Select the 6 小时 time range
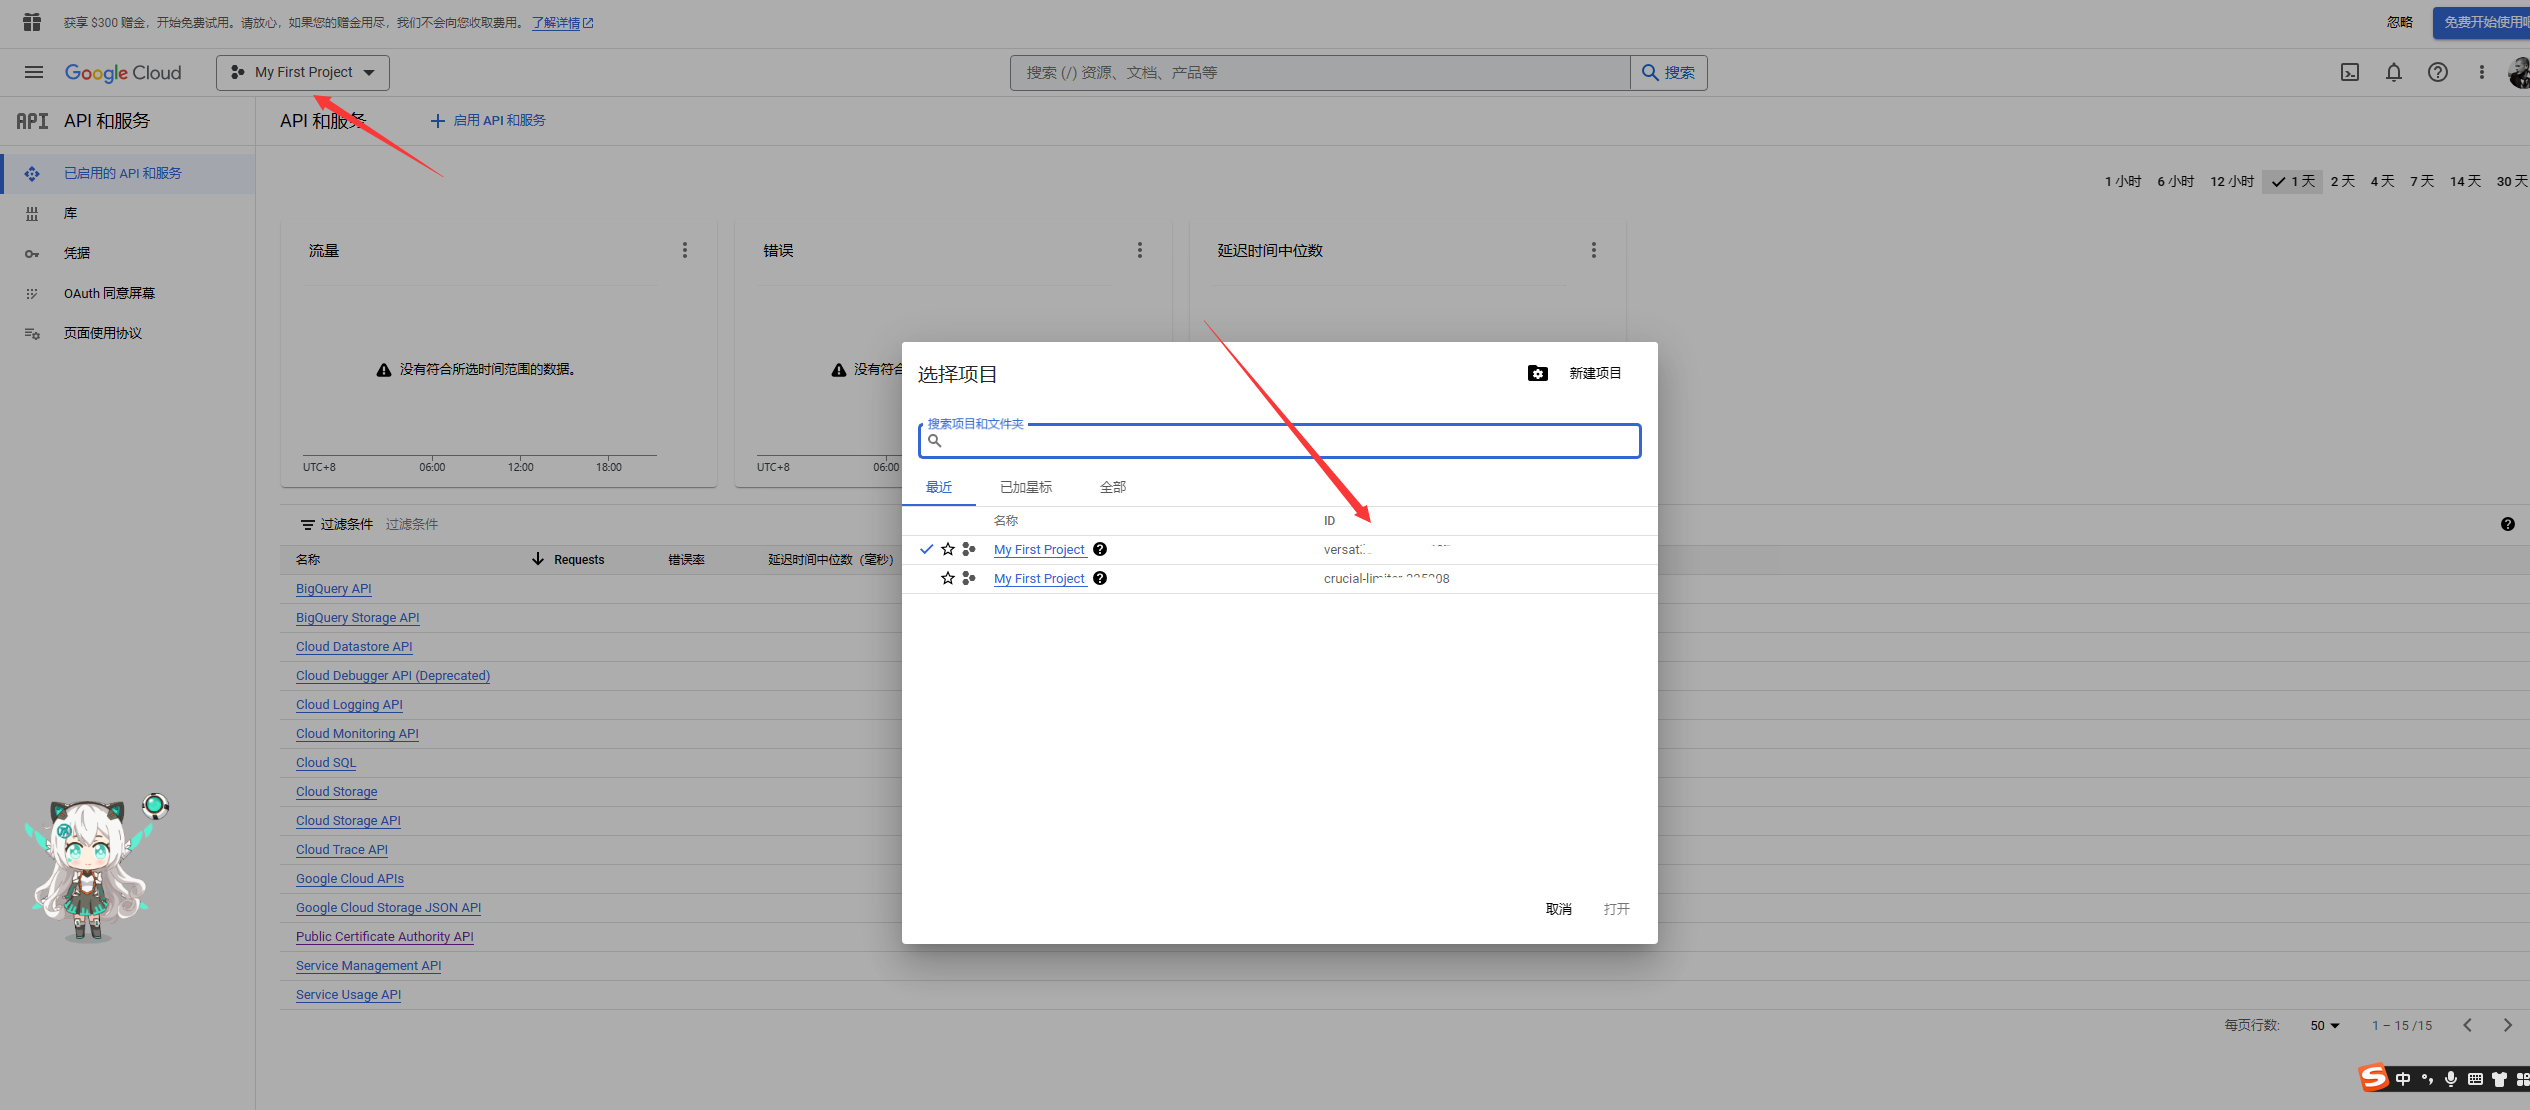 [x=2176, y=181]
